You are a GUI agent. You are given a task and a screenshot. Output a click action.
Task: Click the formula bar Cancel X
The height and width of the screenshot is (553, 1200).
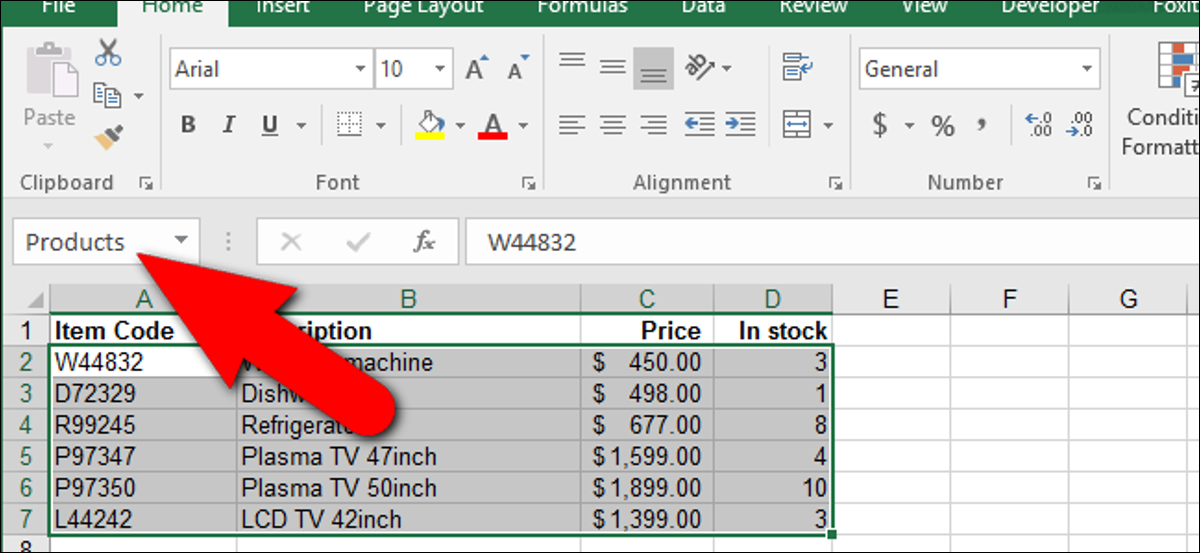291,242
